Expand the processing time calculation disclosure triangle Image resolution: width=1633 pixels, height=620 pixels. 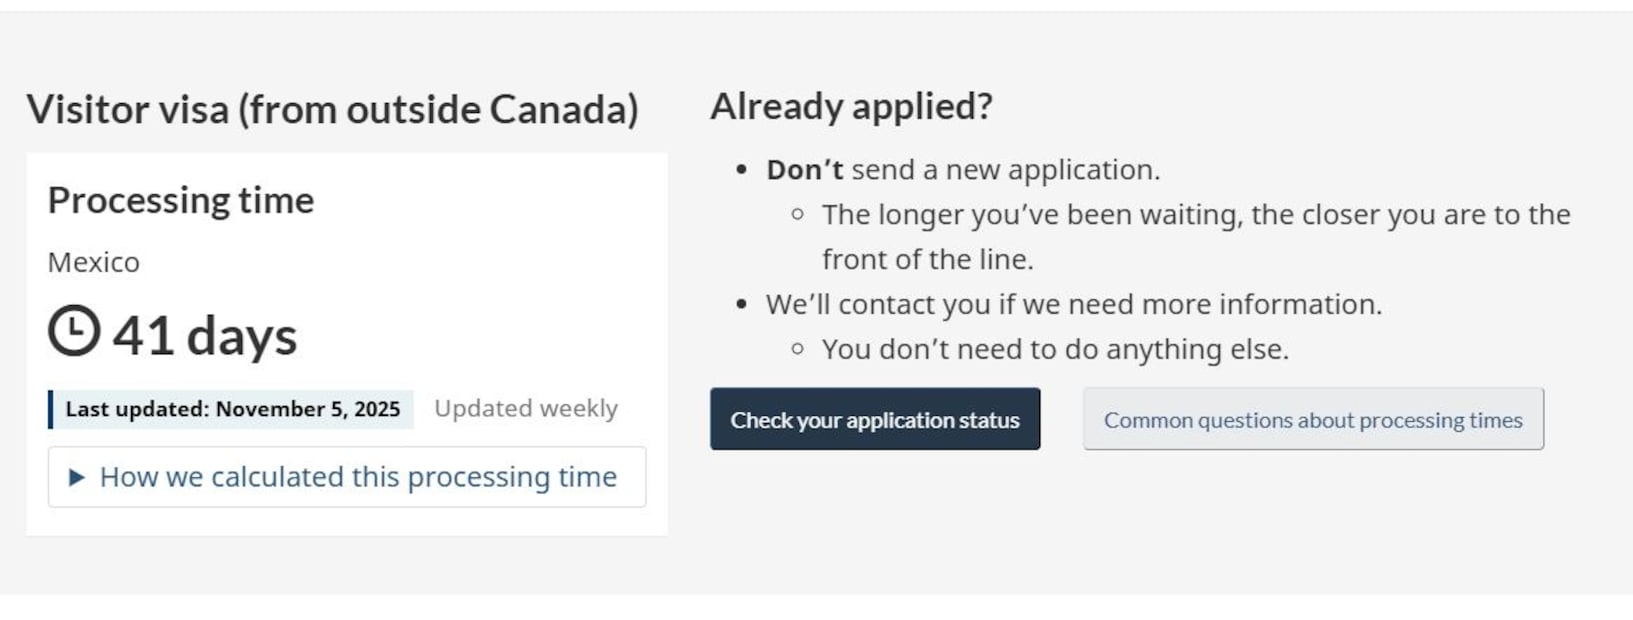click(76, 478)
